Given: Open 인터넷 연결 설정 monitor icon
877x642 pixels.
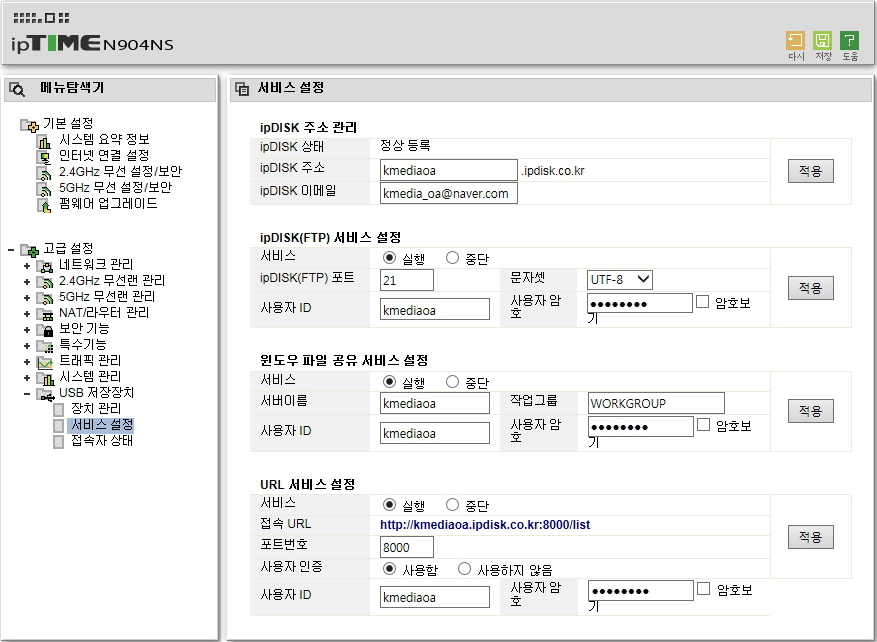Looking at the screenshot, I should click(x=44, y=157).
